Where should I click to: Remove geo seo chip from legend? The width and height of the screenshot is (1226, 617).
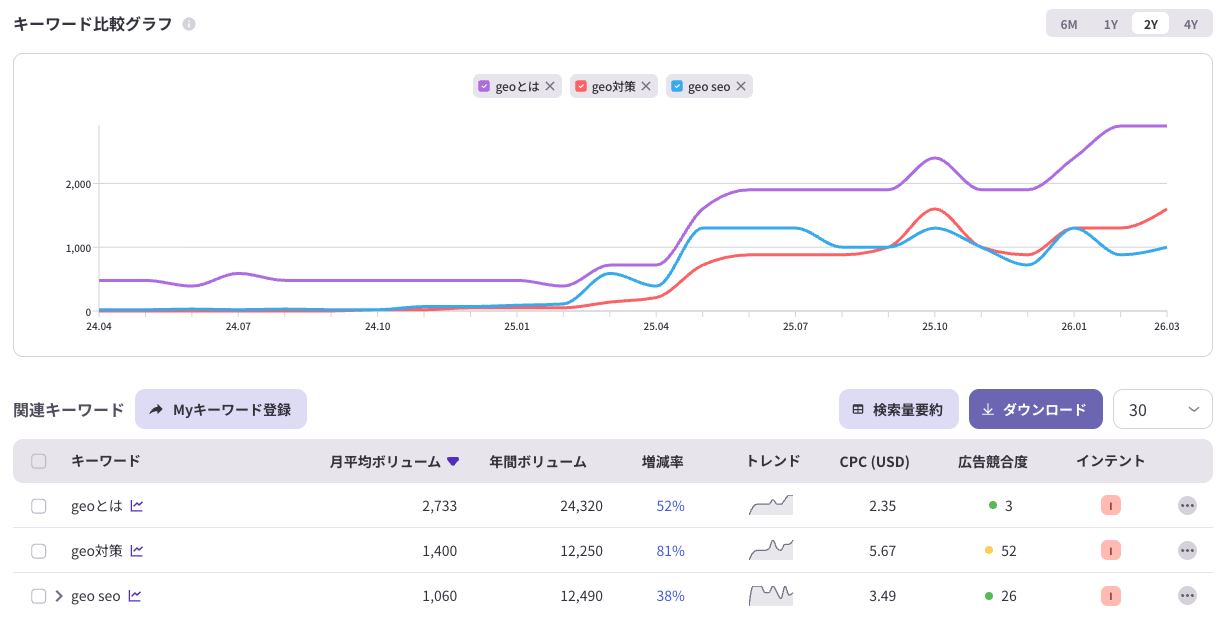[x=741, y=87]
